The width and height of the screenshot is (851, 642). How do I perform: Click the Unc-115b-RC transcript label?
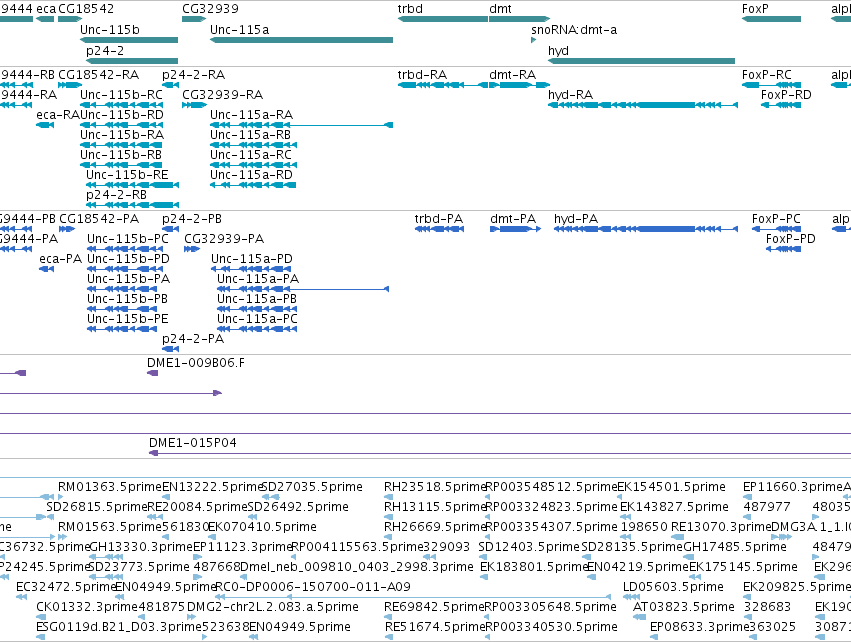[x=122, y=95]
